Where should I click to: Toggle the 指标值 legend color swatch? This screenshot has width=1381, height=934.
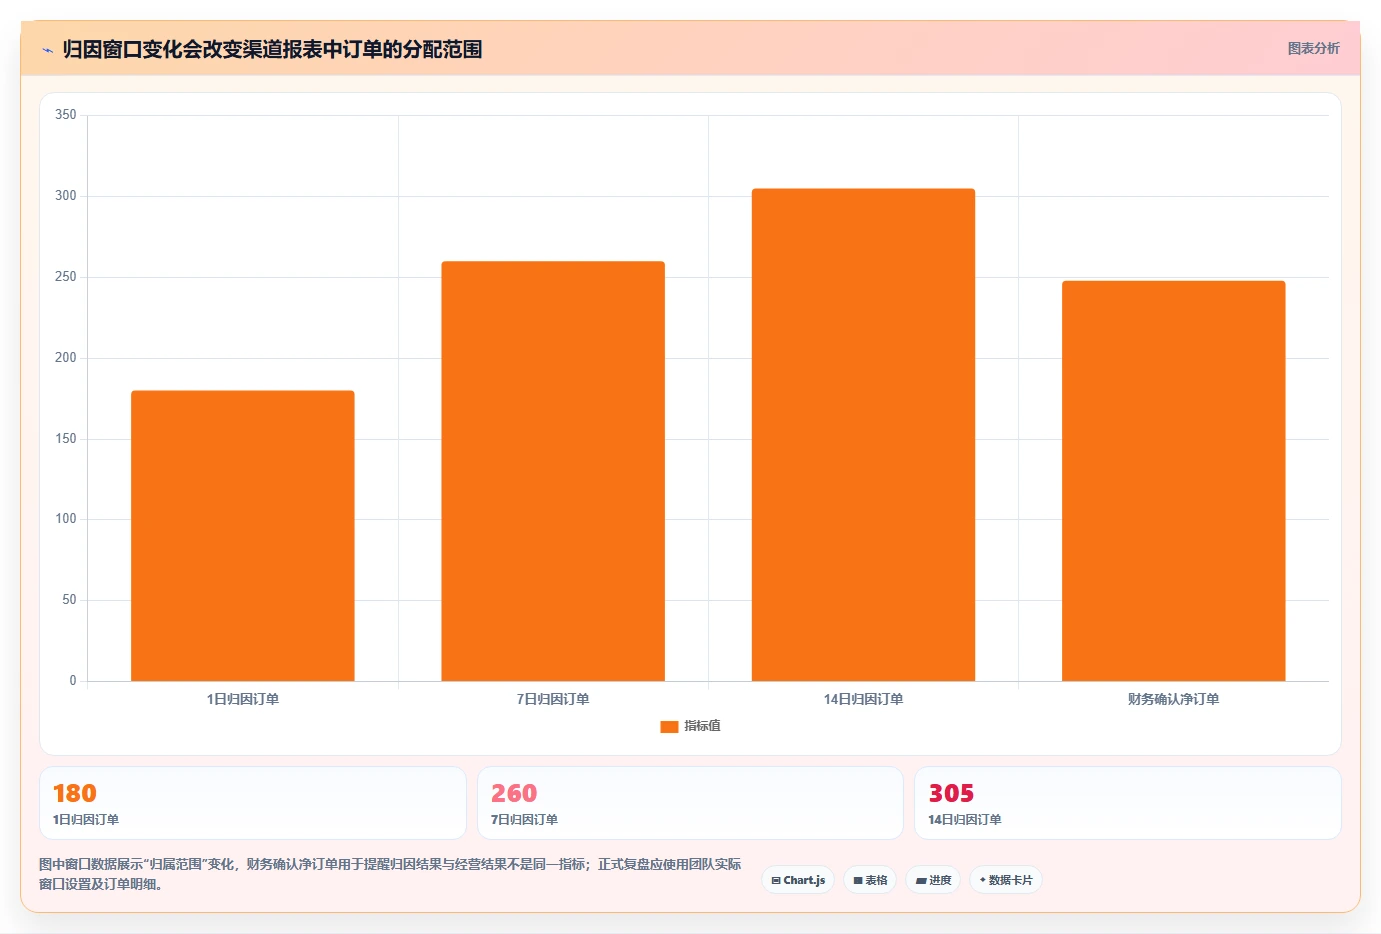[669, 726]
